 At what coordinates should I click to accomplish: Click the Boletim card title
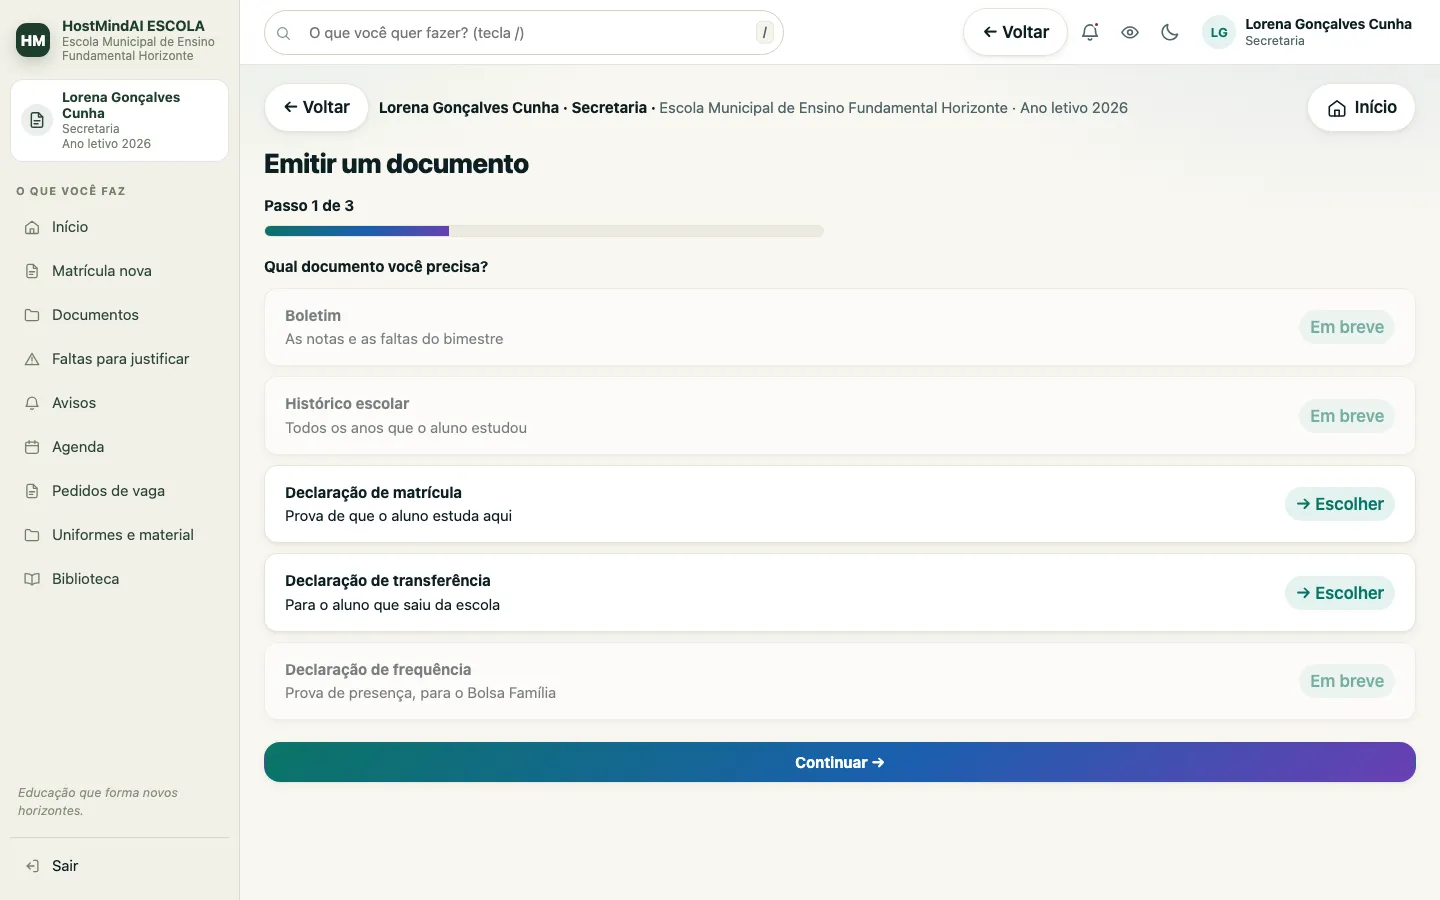pos(313,316)
